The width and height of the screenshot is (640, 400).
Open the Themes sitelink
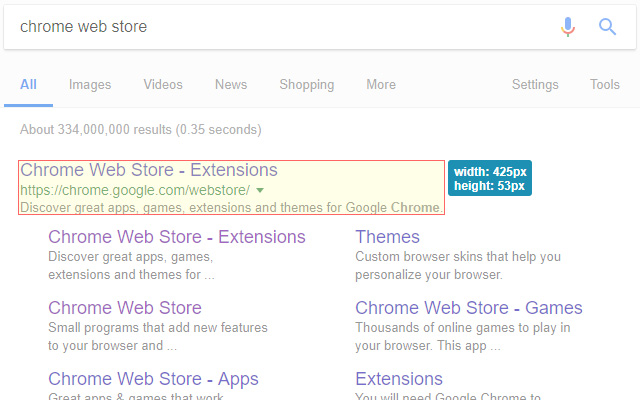[387, 237]
